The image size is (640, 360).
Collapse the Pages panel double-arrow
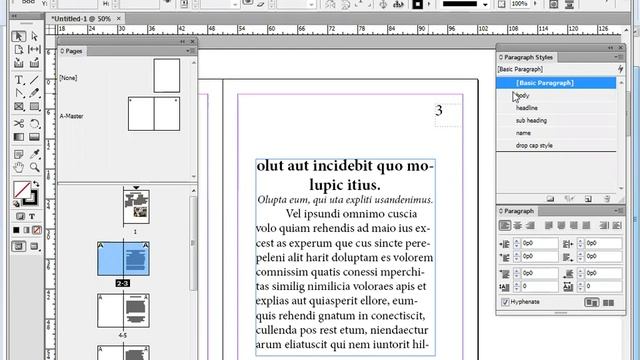point(182,42)
